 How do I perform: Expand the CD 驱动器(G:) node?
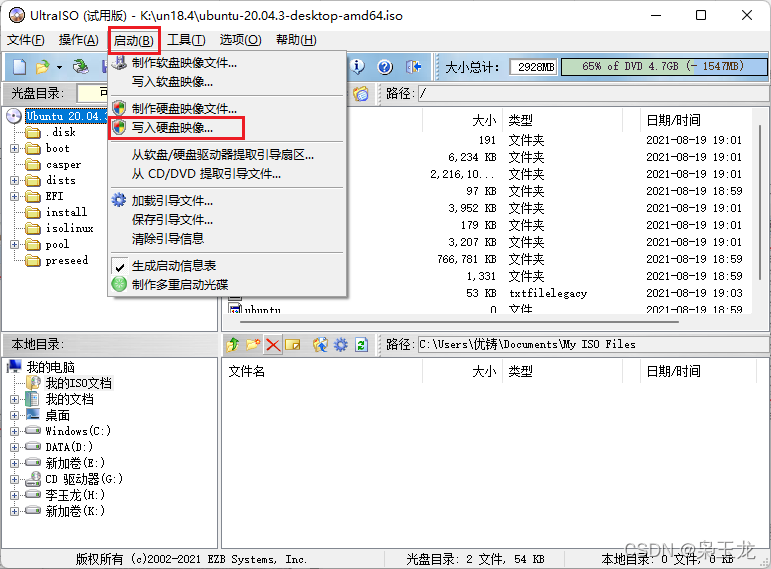click(x=14, y=479)
